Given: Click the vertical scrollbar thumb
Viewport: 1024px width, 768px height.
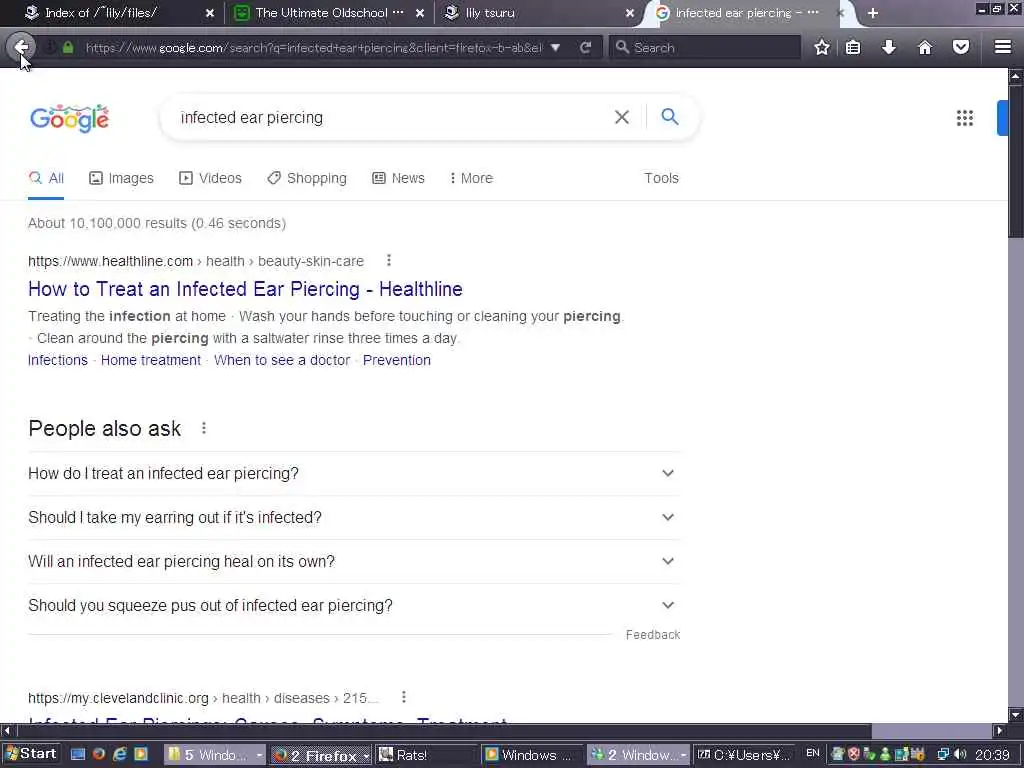Looking at the screenshot, I should [x=1016, y=162].
